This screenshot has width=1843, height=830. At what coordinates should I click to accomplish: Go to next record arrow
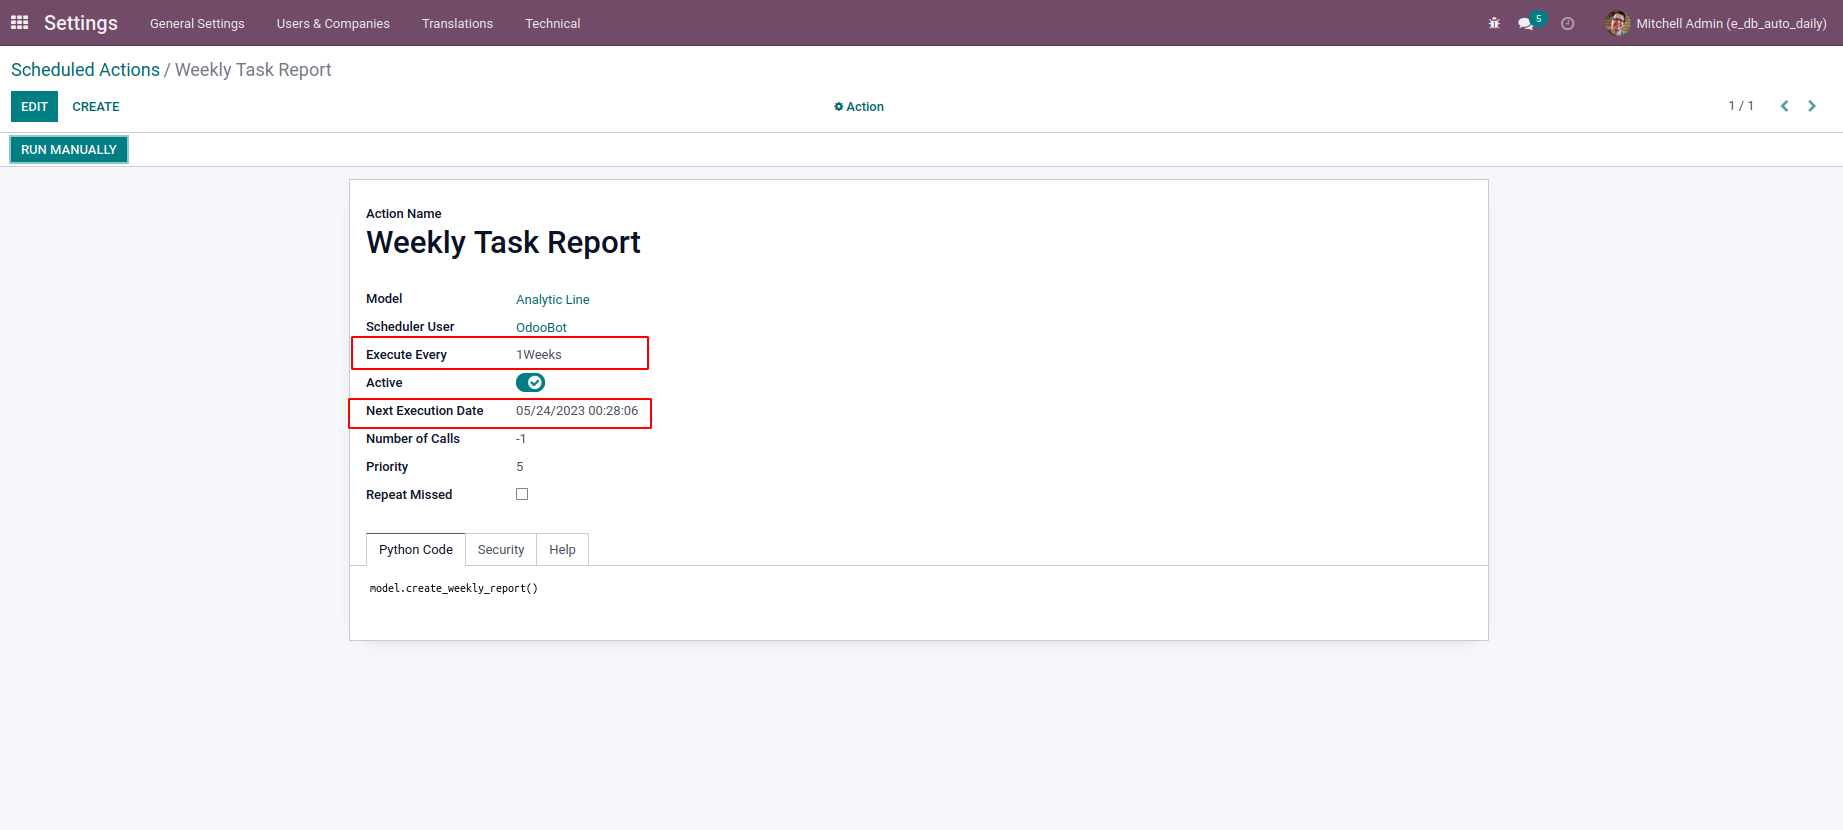pyautogui.click(x=1812, y=106)
